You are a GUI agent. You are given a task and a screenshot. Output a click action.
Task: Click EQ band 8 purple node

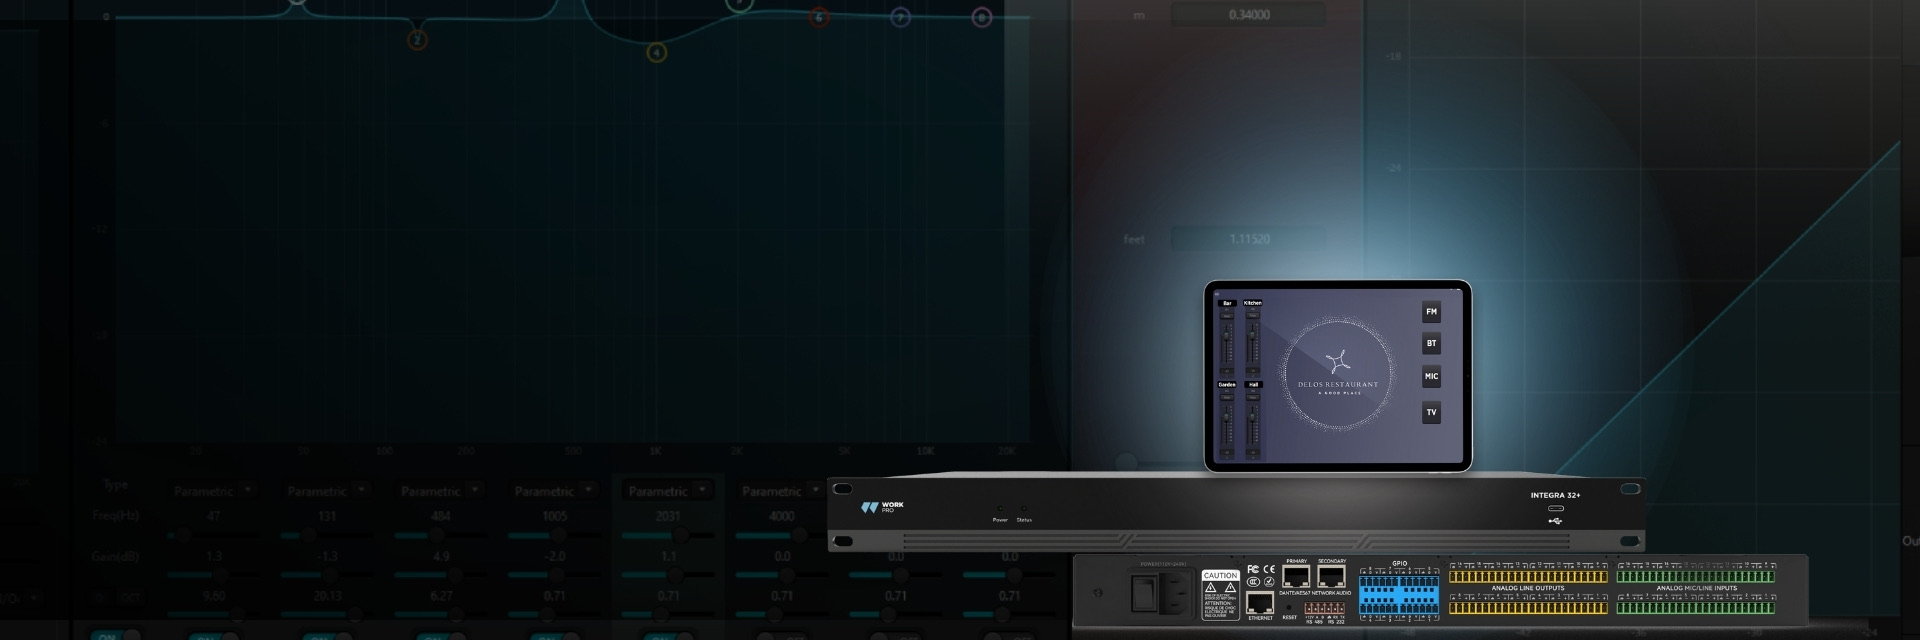pos(982,17)
